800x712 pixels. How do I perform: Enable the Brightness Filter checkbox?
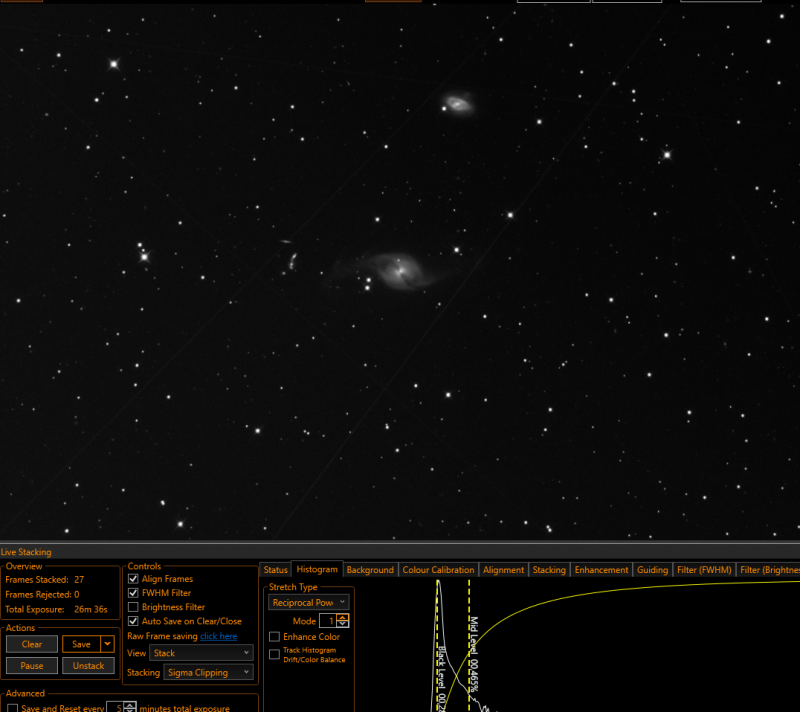tap(133, 607)
